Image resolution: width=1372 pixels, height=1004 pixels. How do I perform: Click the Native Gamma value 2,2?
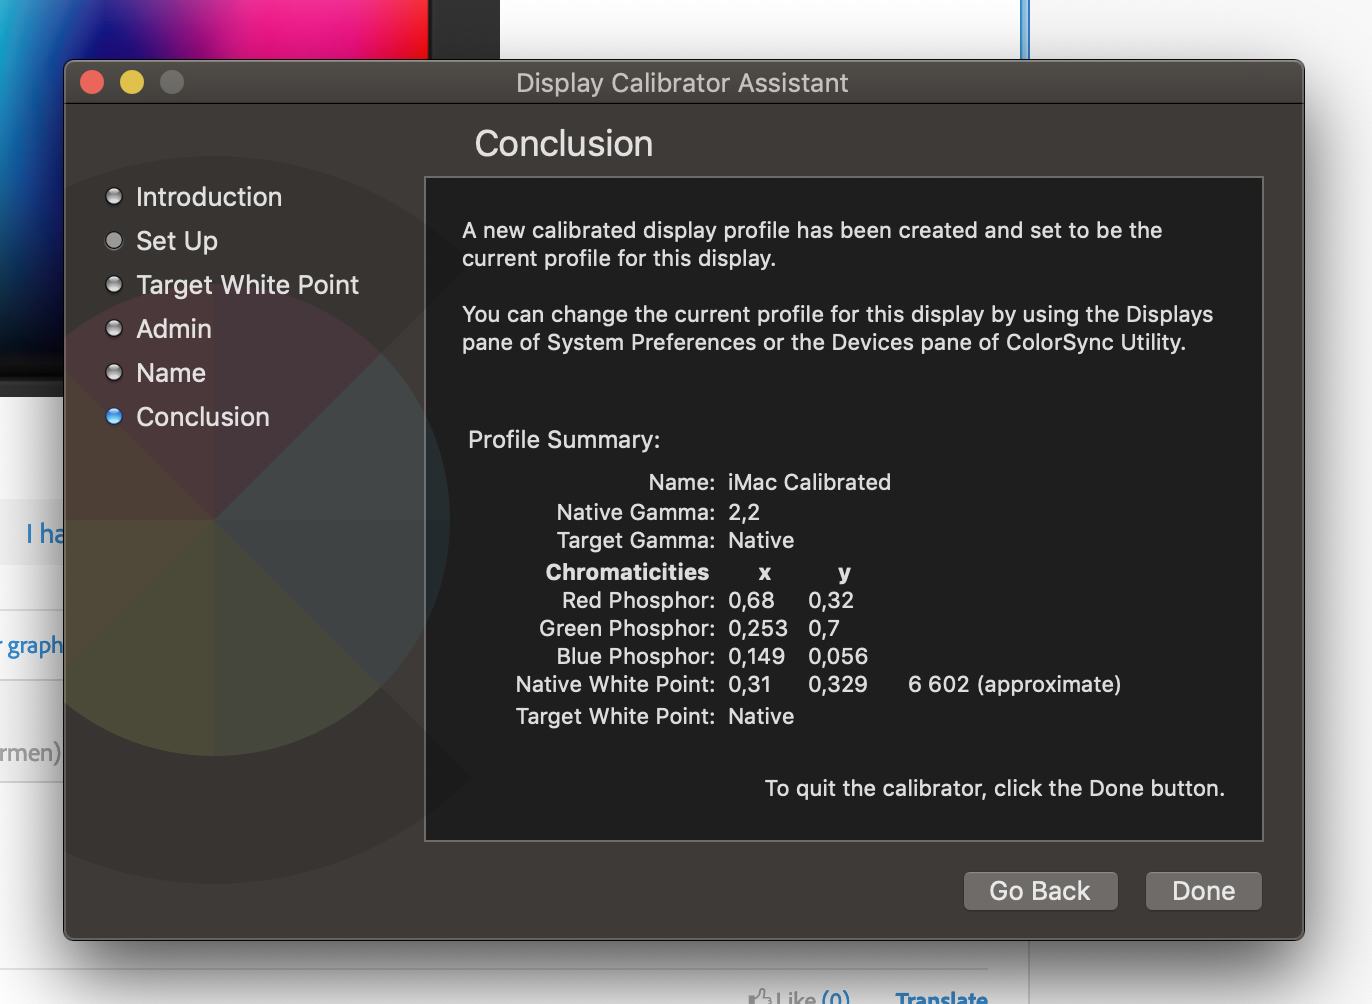[744, 512]
